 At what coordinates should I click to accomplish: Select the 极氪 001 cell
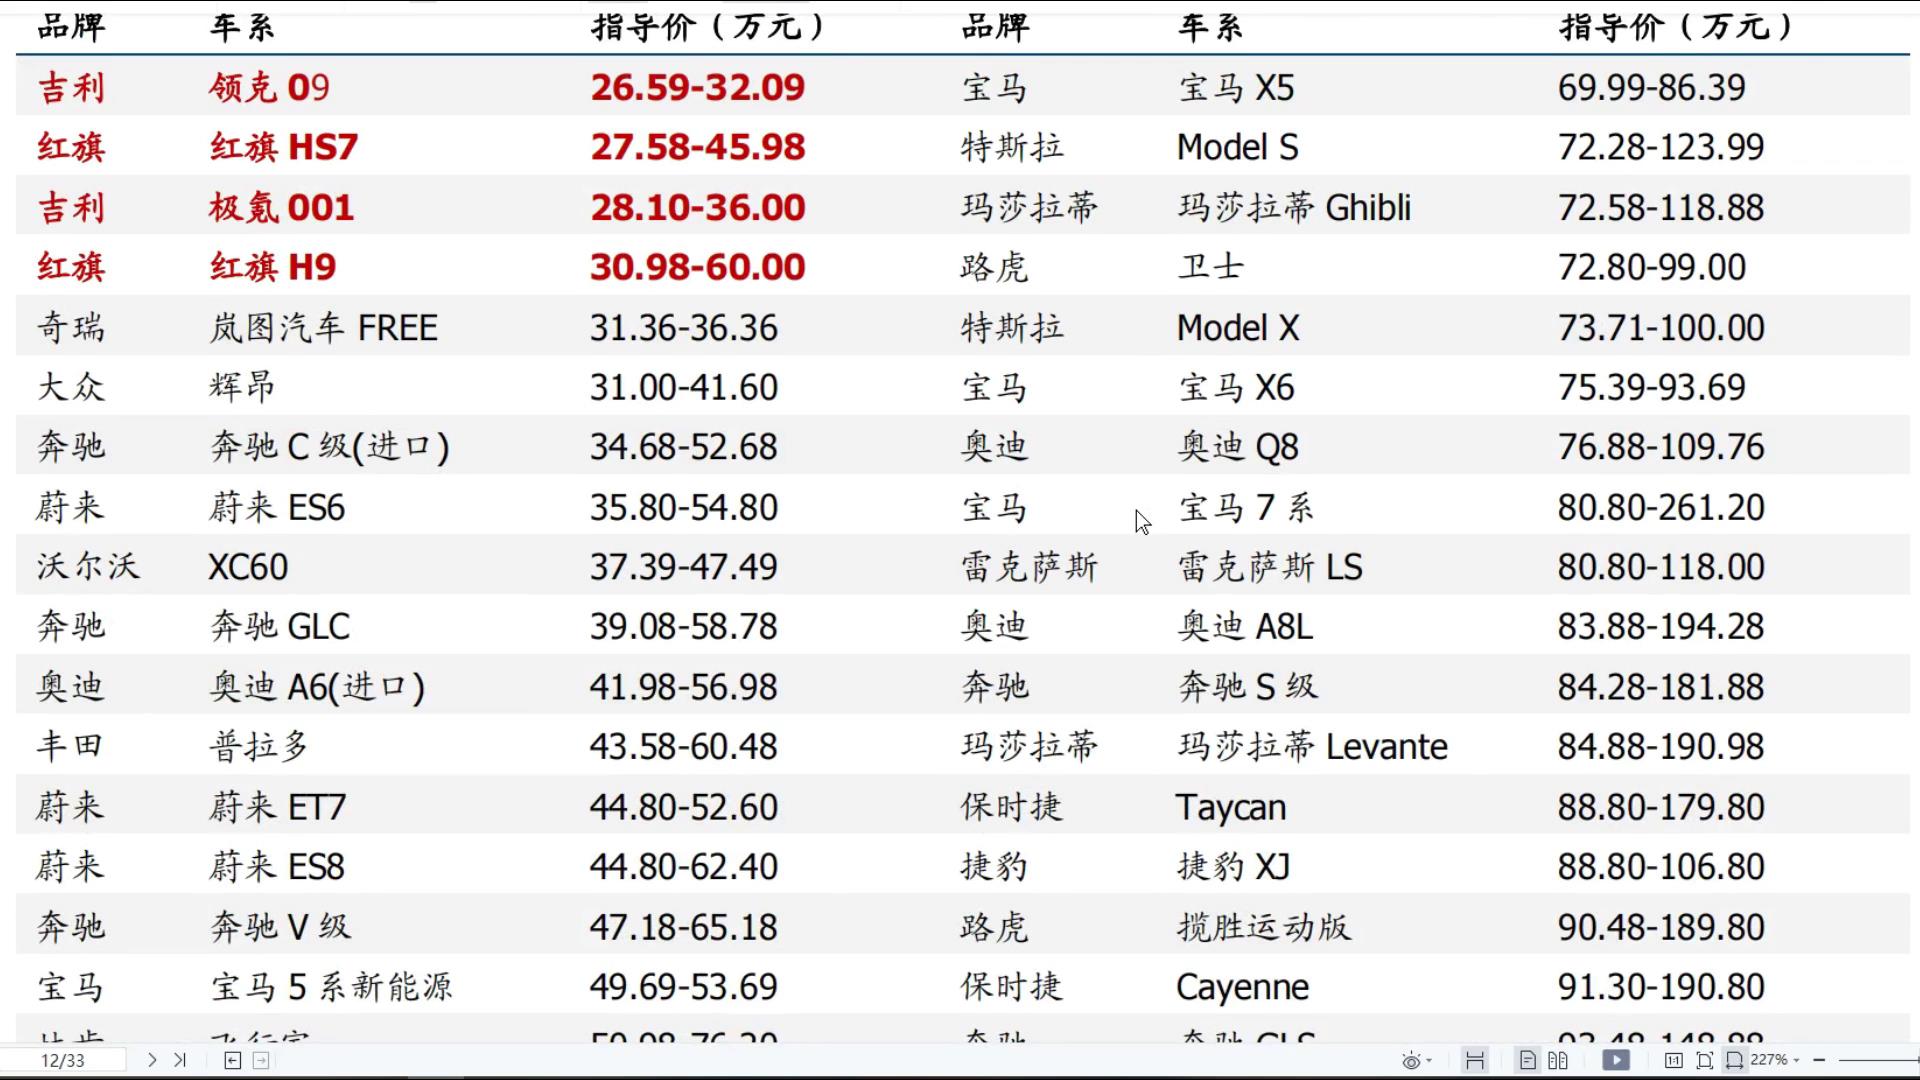tap(281, 207)
